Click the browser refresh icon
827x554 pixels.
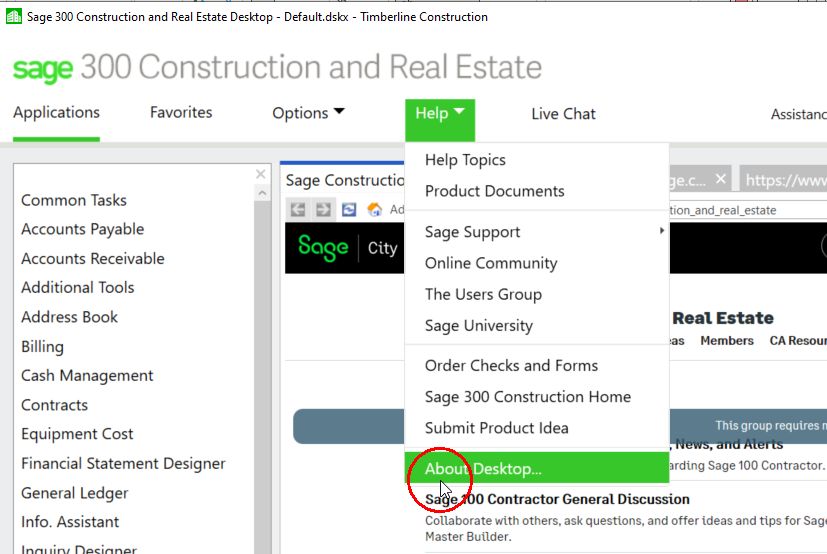point(349,209)
